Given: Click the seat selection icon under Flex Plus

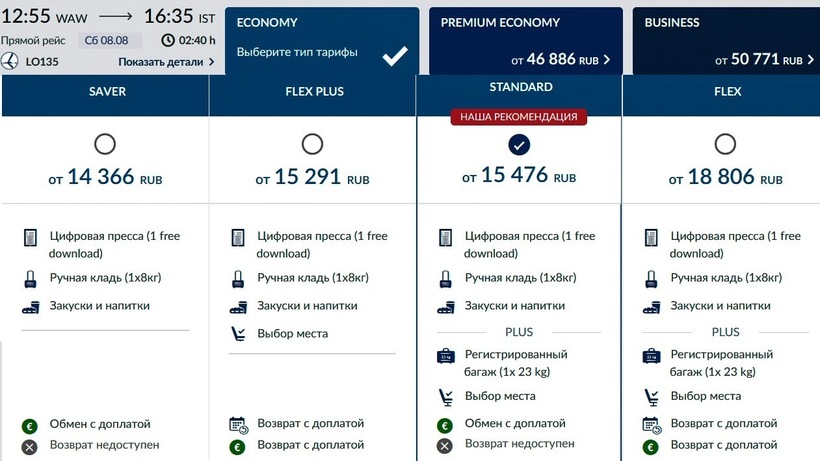Looking at the screenshot, I should click(238, 334).
